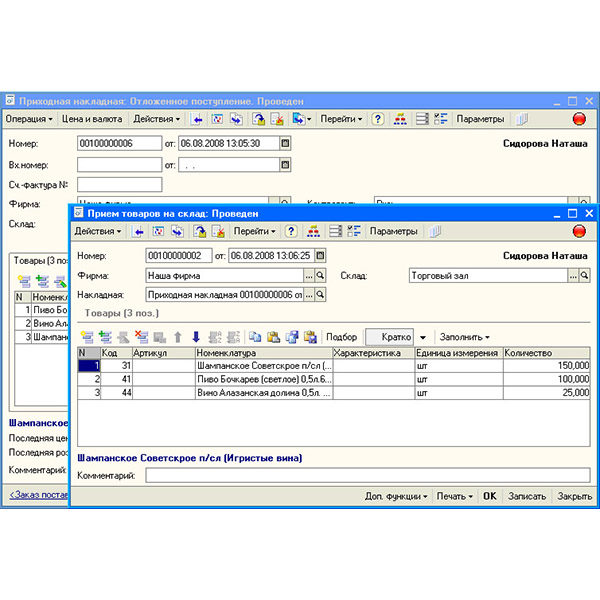Click the post document icon in Приходная накладная toolbar
Image resolution: width=600 pixels, height=600 pixels.
(259, 119)
